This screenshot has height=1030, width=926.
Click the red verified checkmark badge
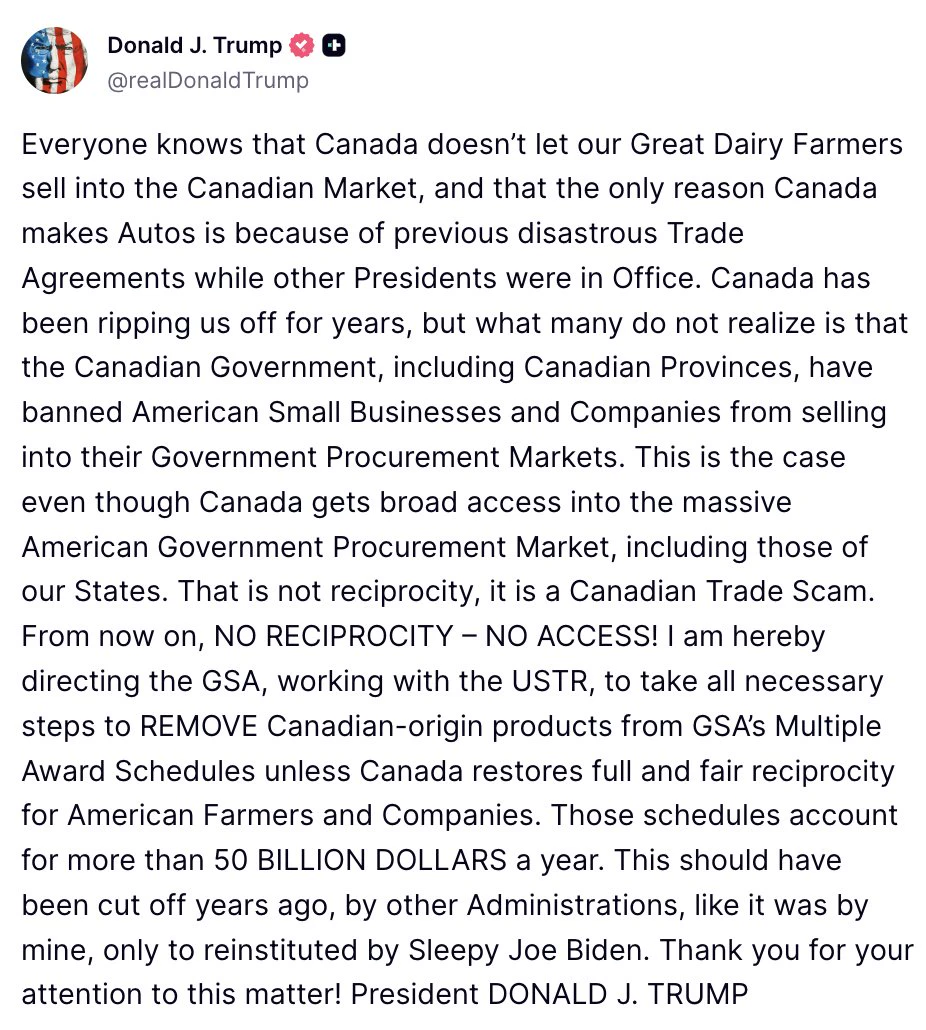301,45
